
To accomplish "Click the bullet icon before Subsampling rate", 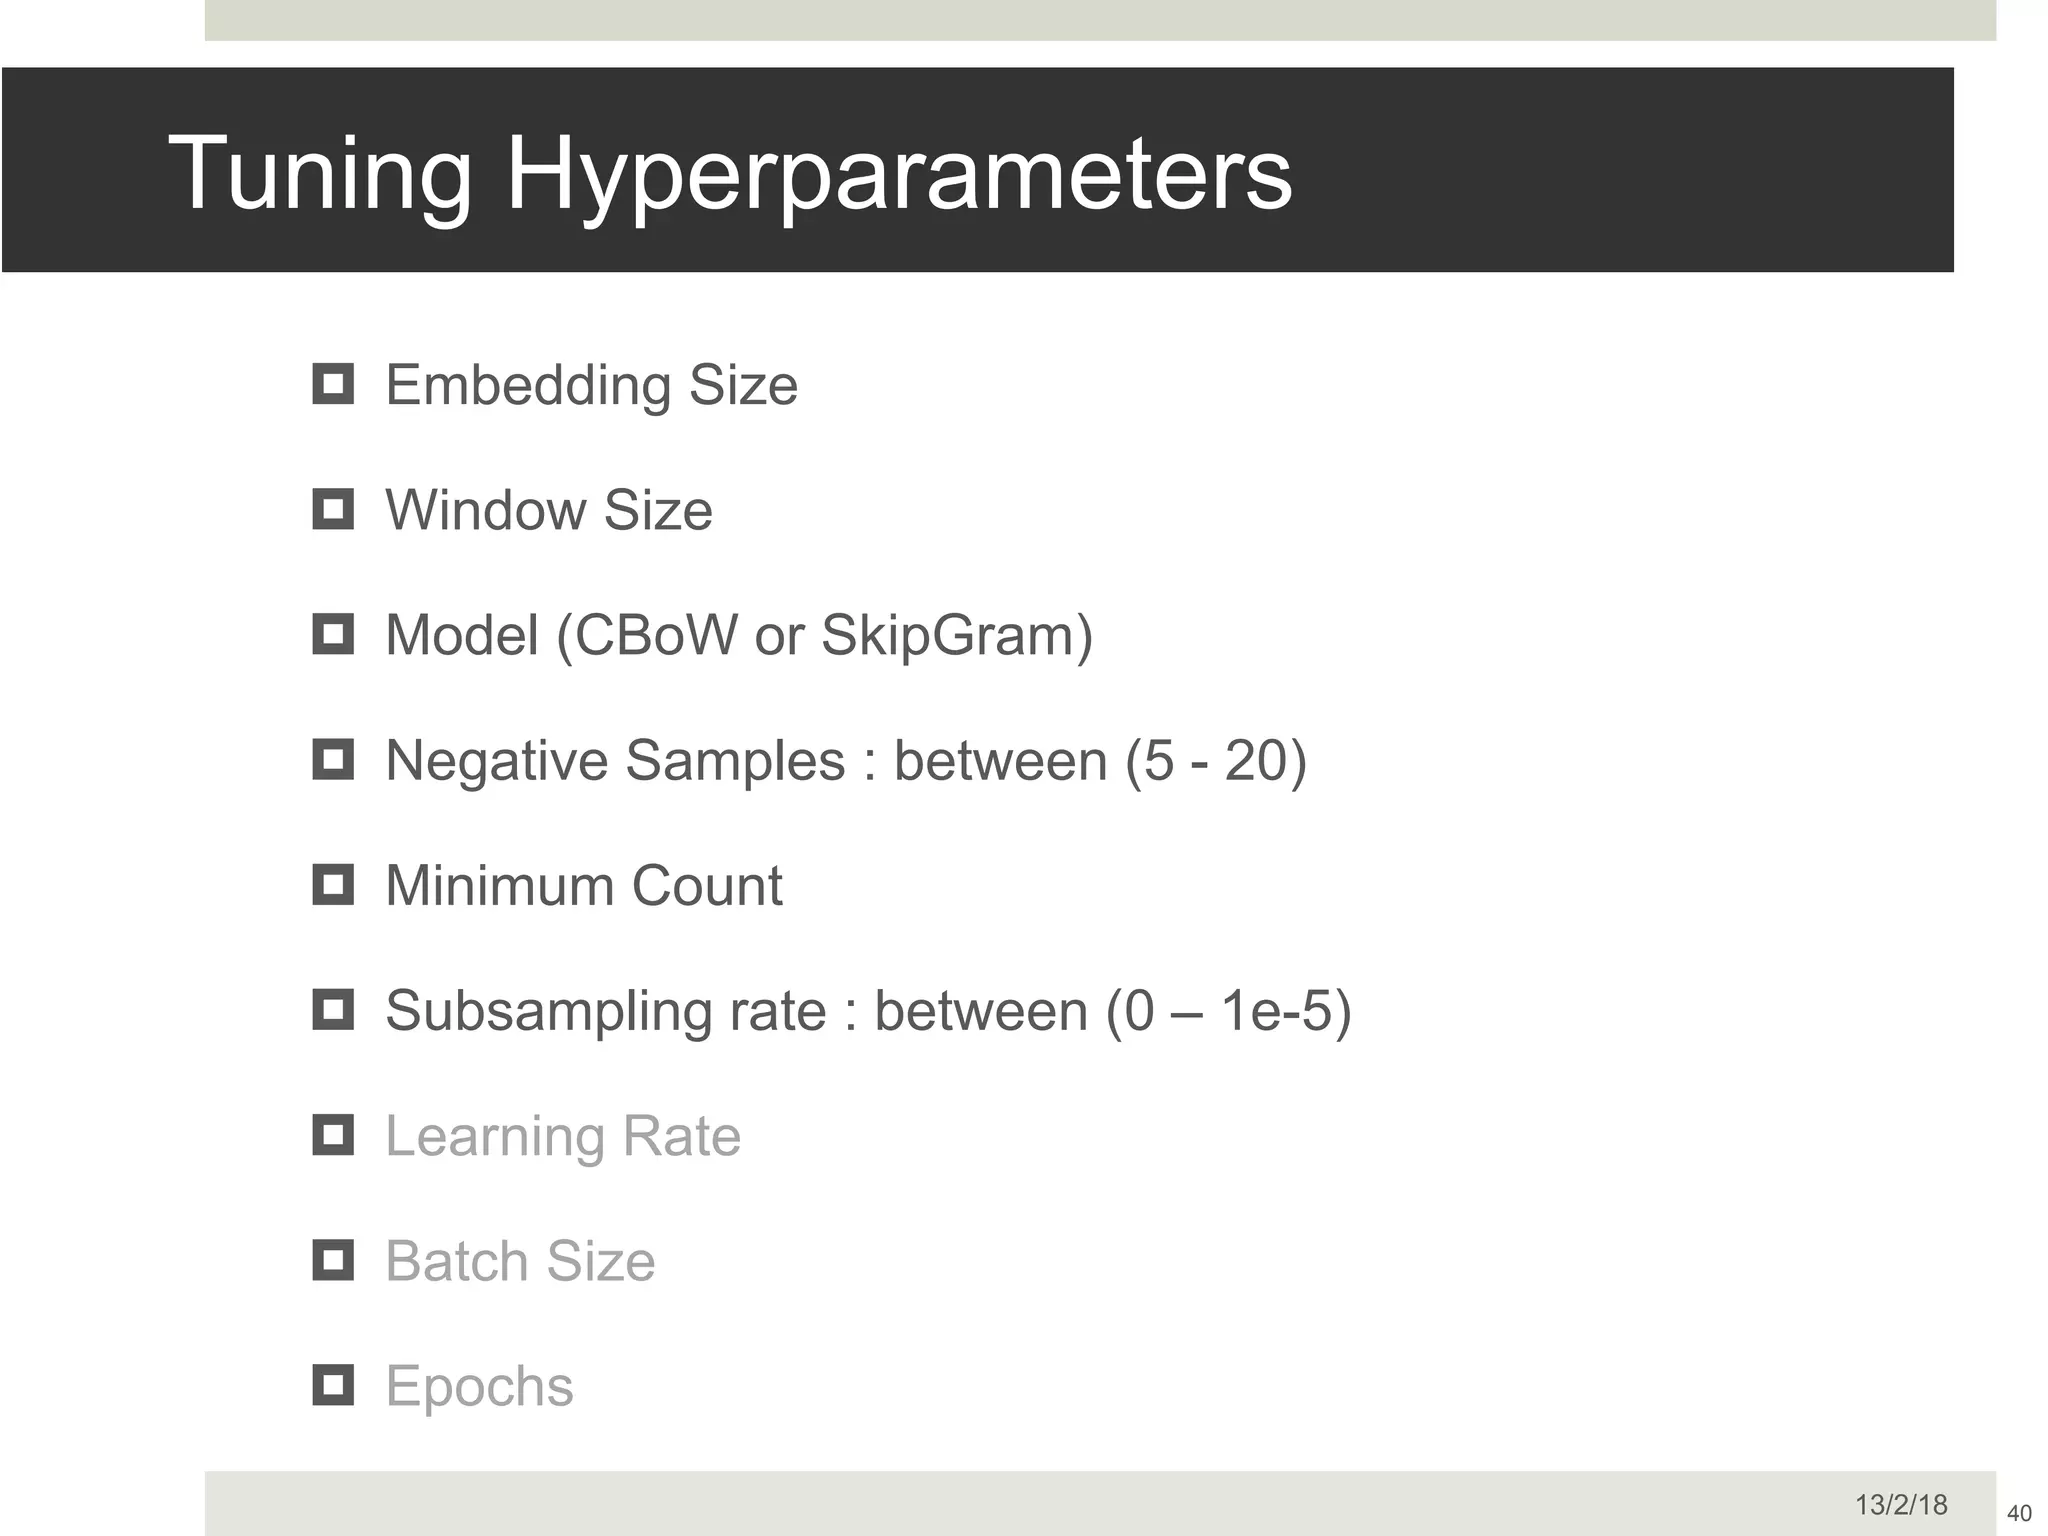I will point(333,1009).
